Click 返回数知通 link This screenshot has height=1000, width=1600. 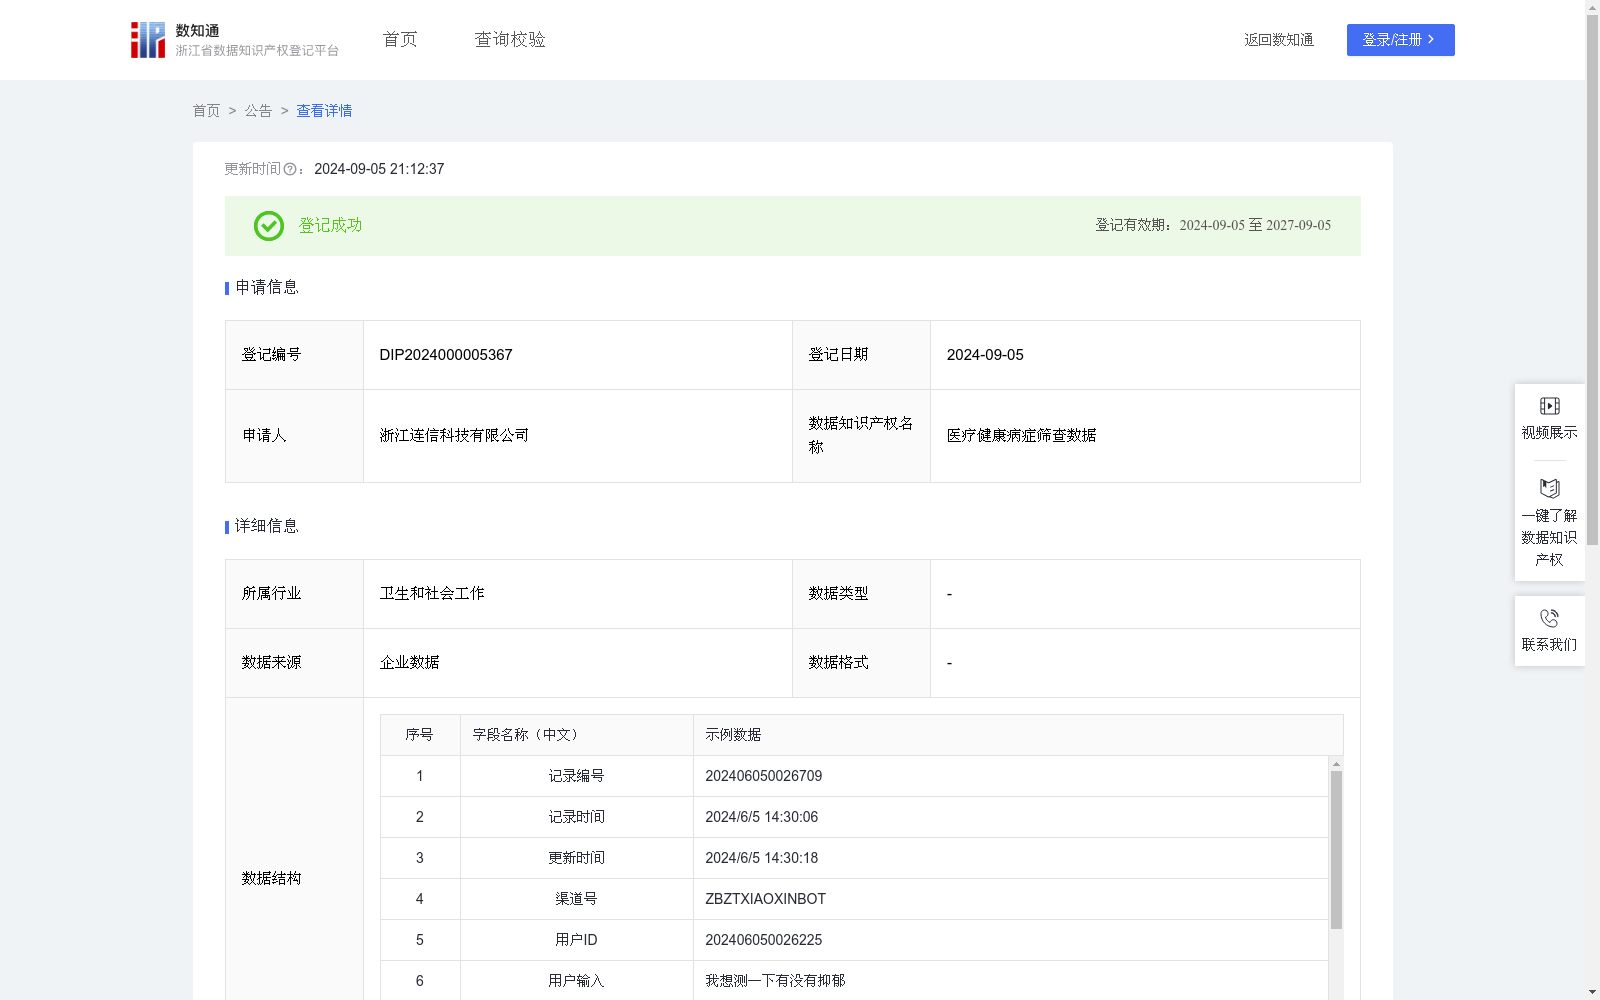(x=1279, y=40)
